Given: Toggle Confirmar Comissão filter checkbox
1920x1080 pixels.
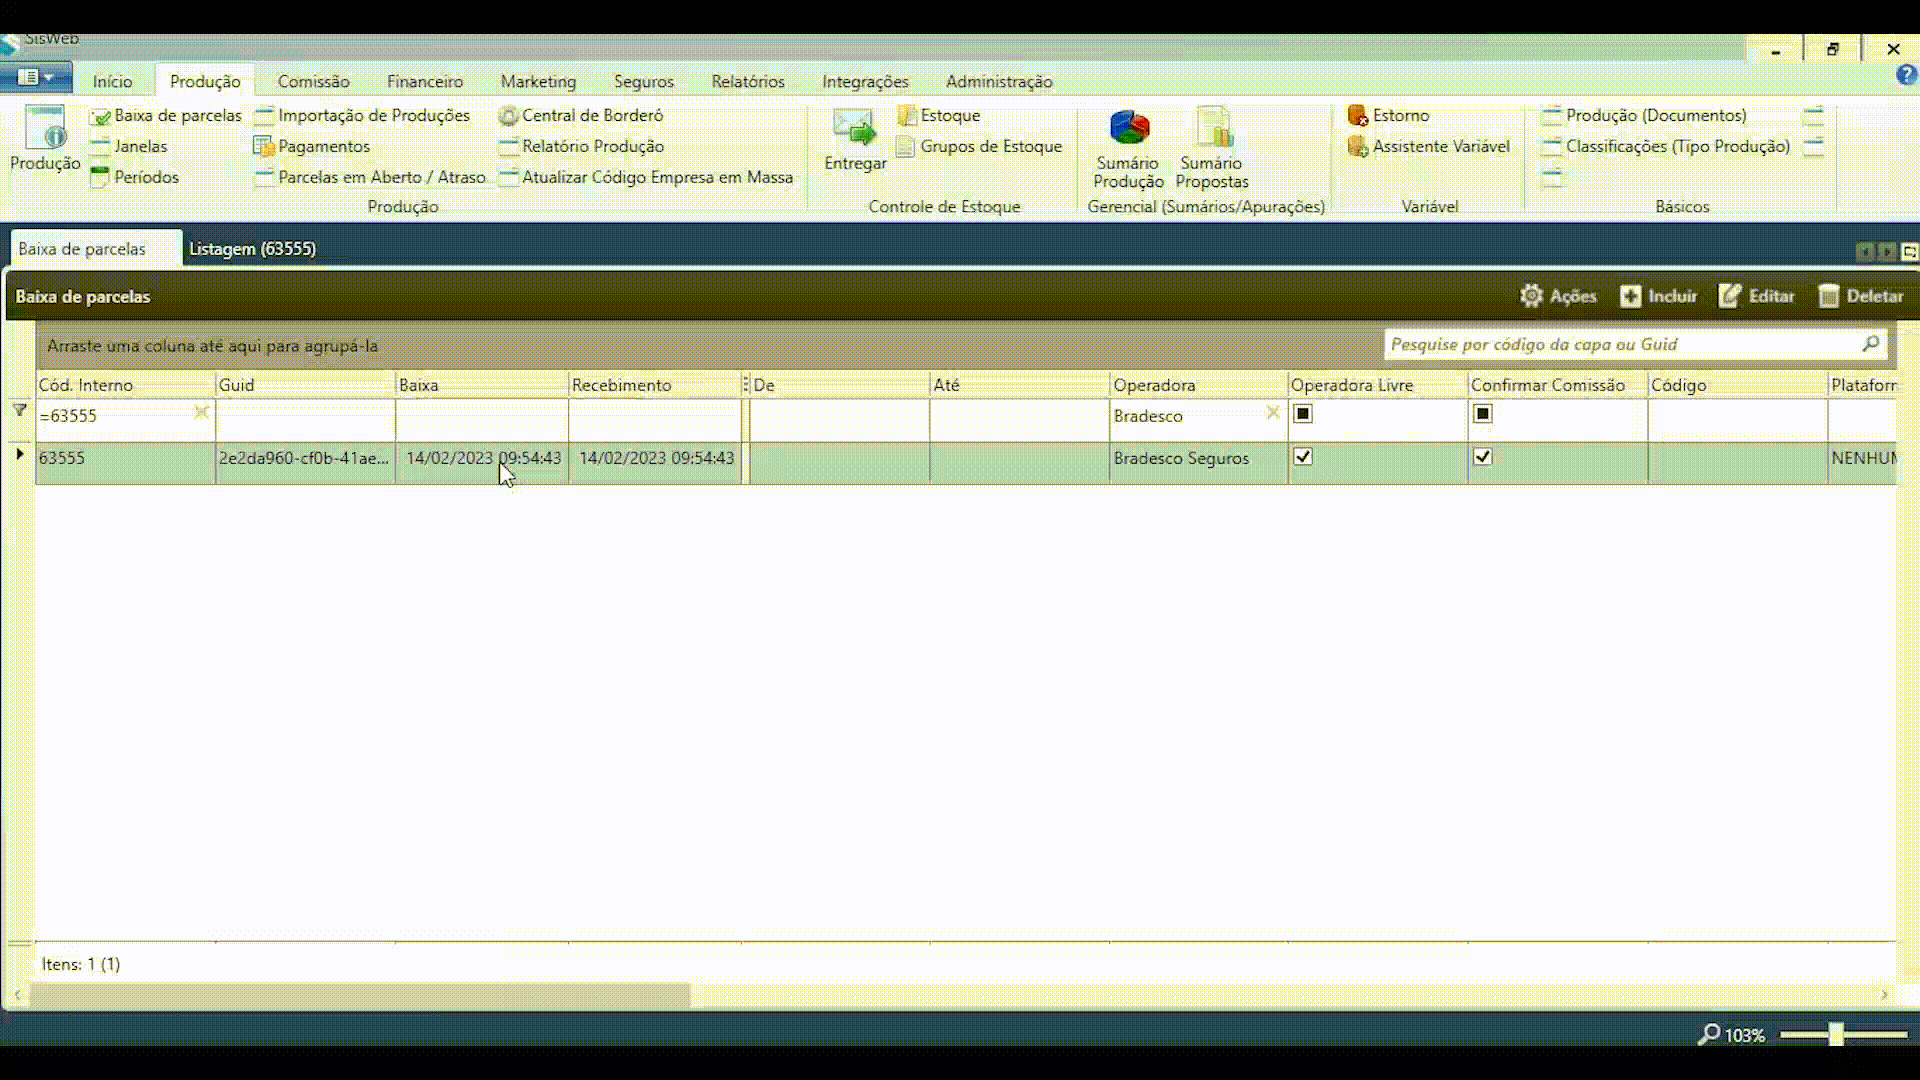Looking at the screenshot, I should 1483,414.
